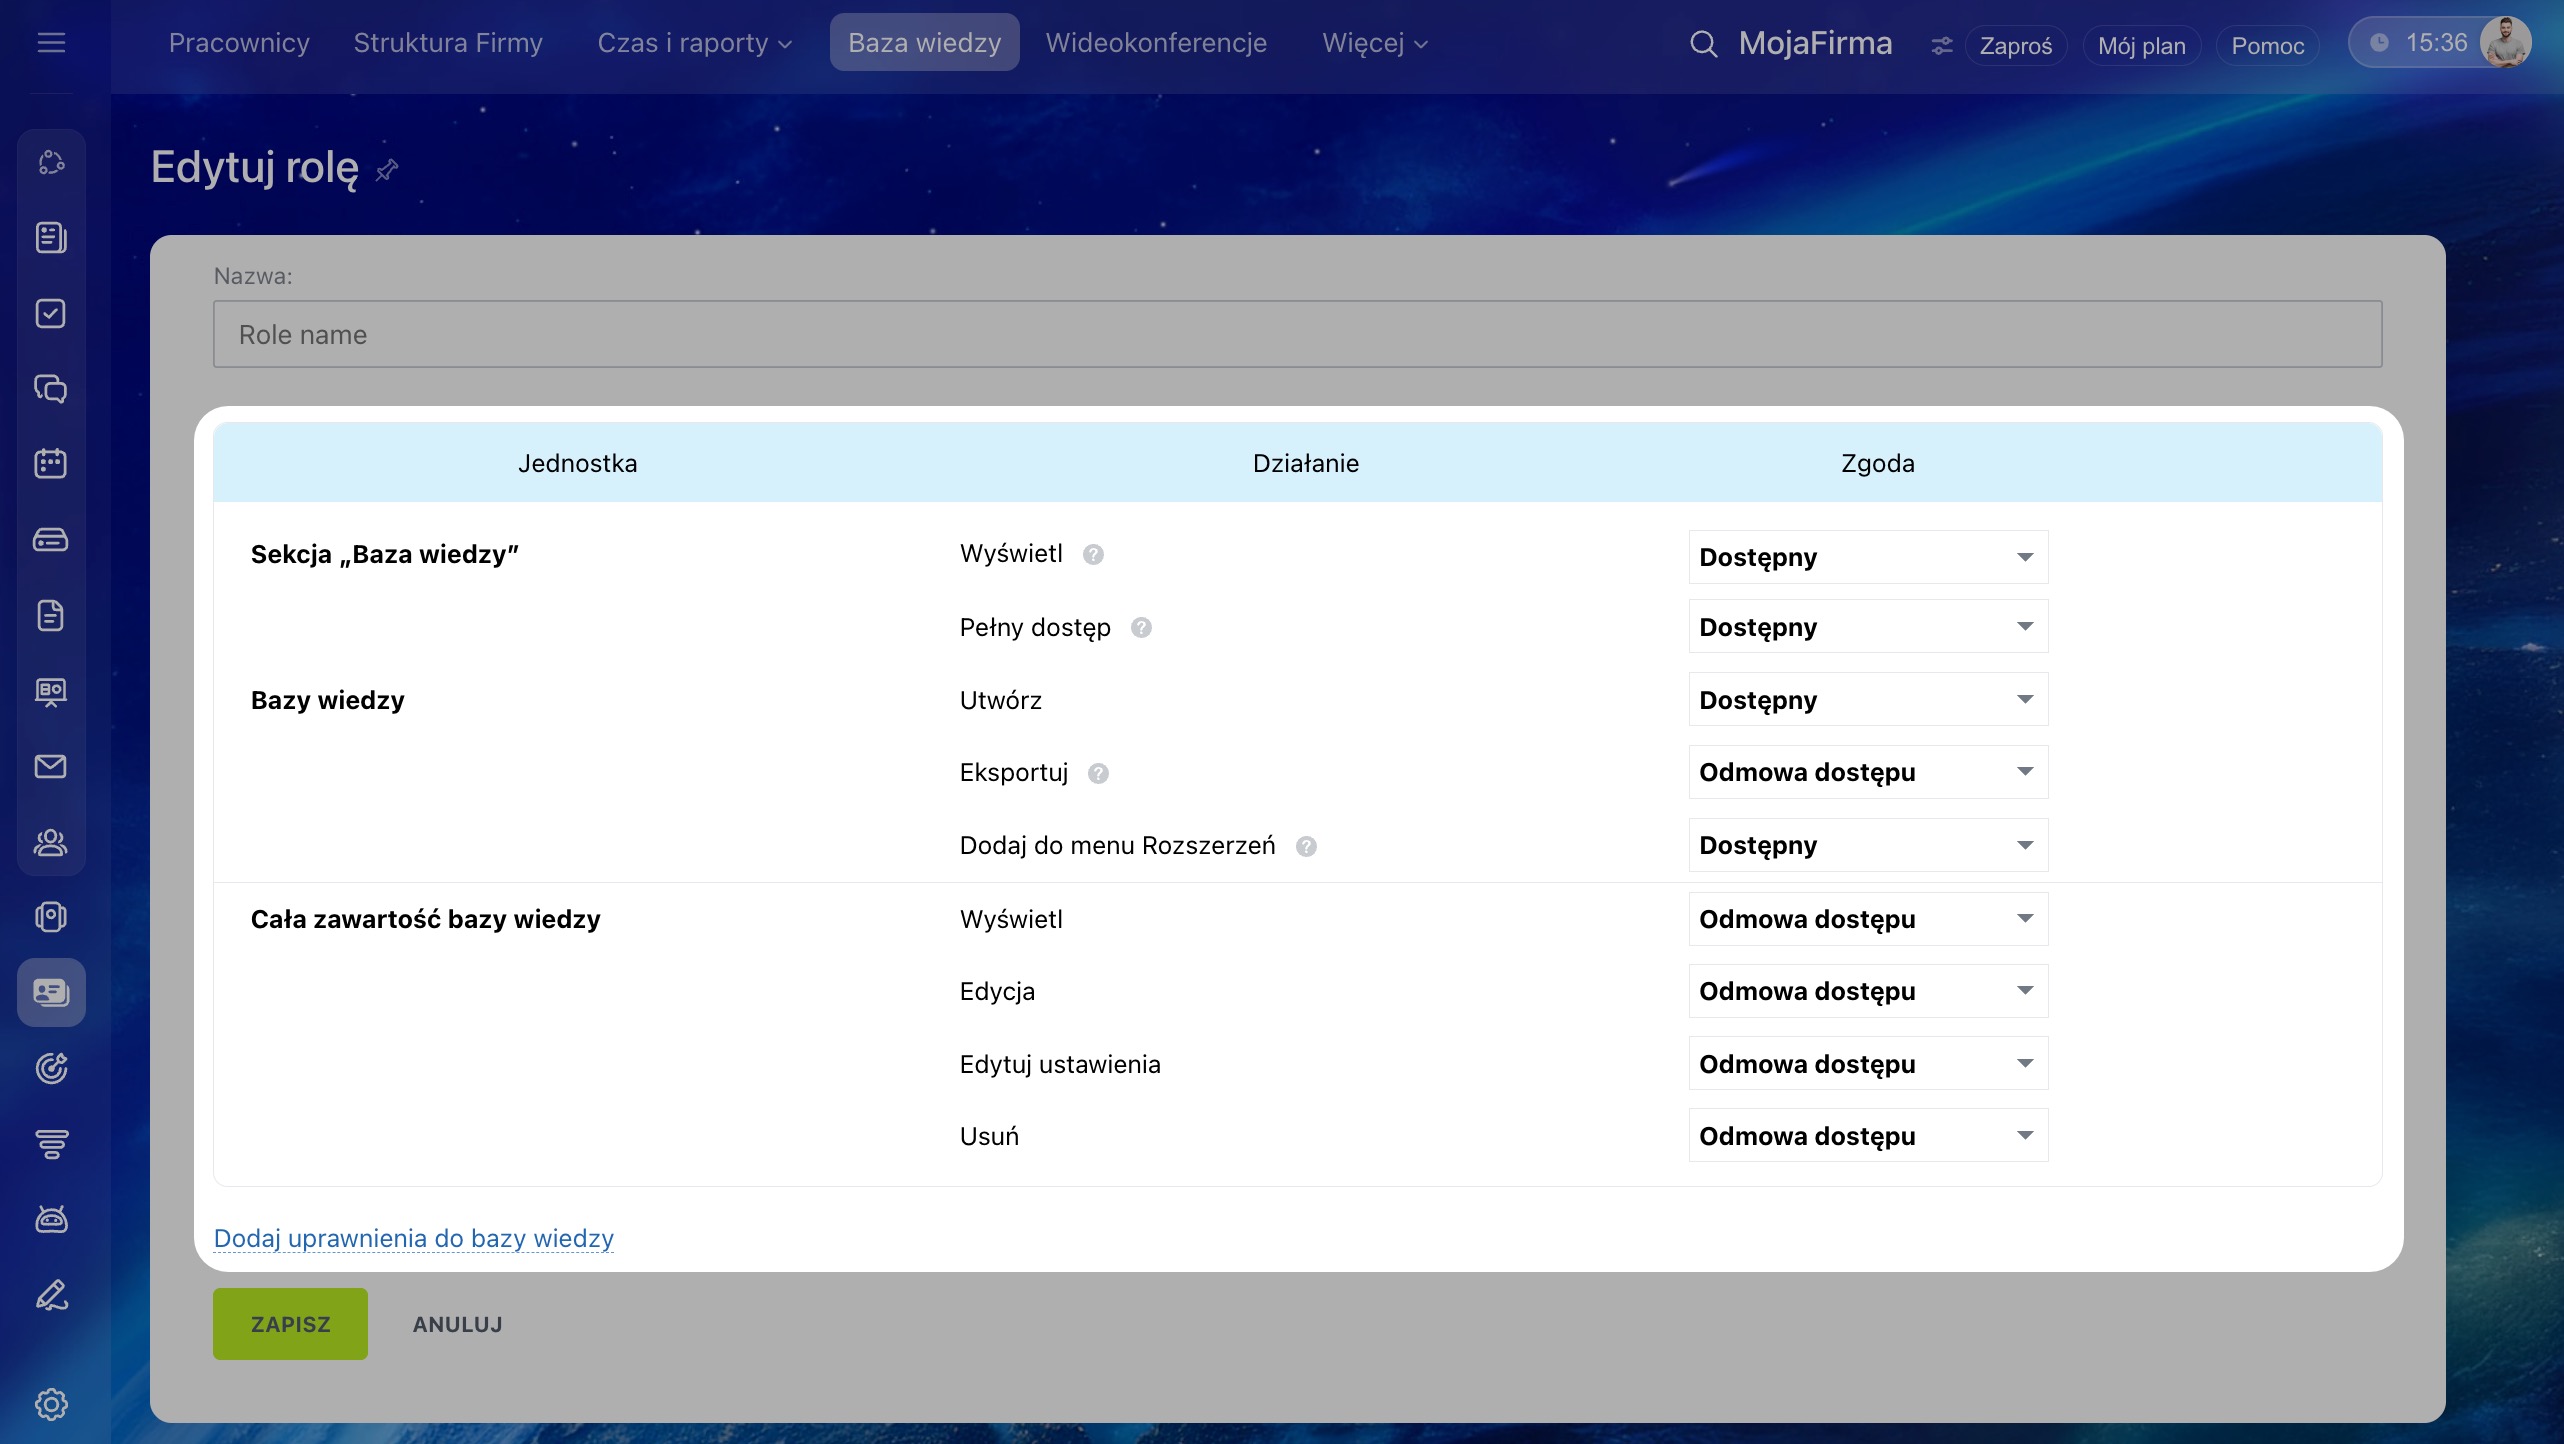Click help icon next to Pełny dostęp
The width and height of the screenshot is (2564, 1444).
[x=1141, y=628]
